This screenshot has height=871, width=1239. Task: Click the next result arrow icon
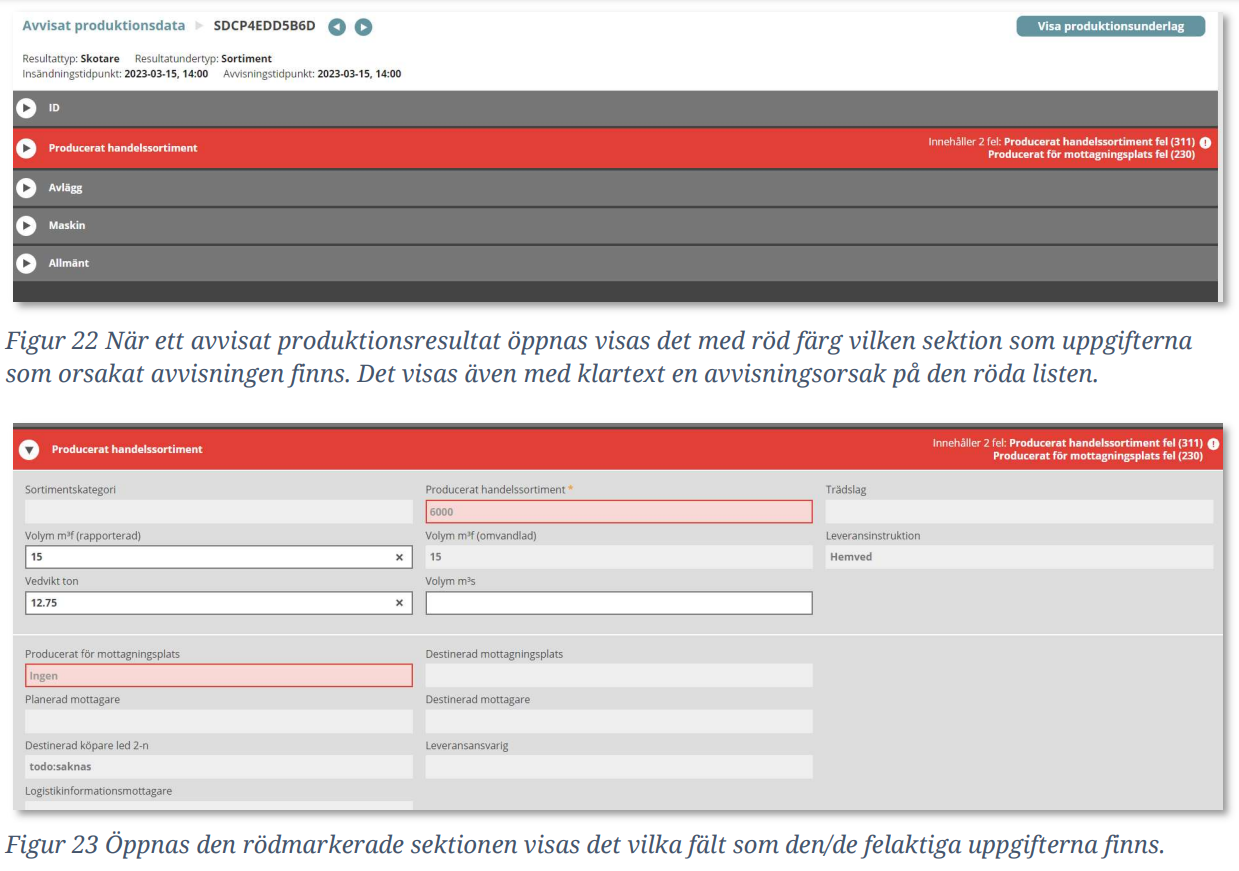363,27
